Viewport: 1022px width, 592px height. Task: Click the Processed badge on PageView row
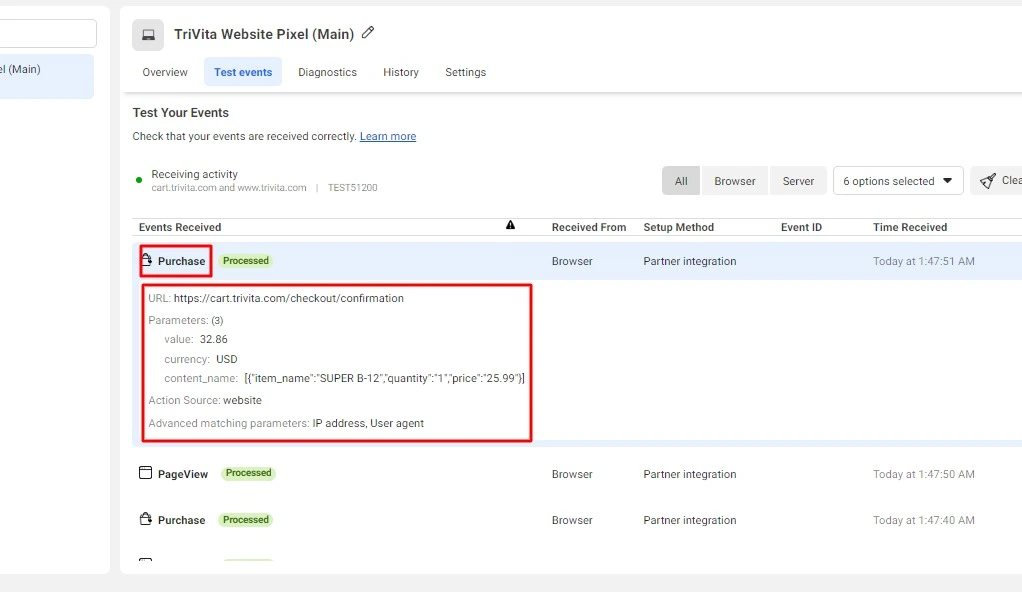click(248, 473)
